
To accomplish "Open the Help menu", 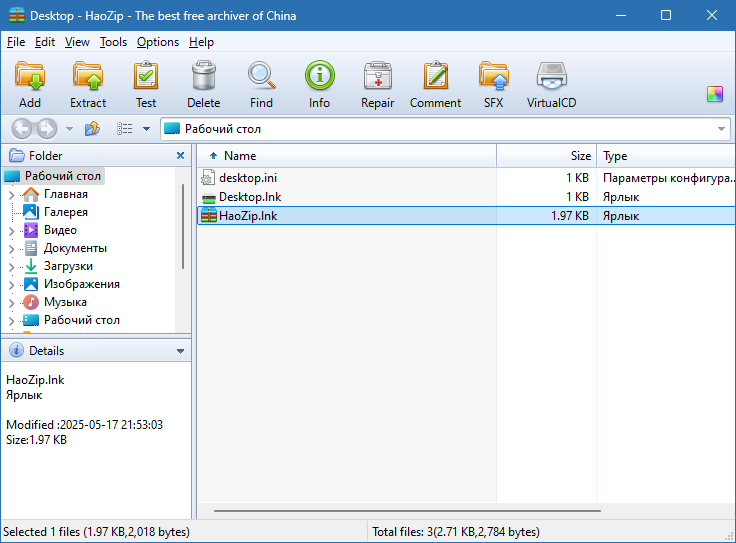I will coord(201,42).
